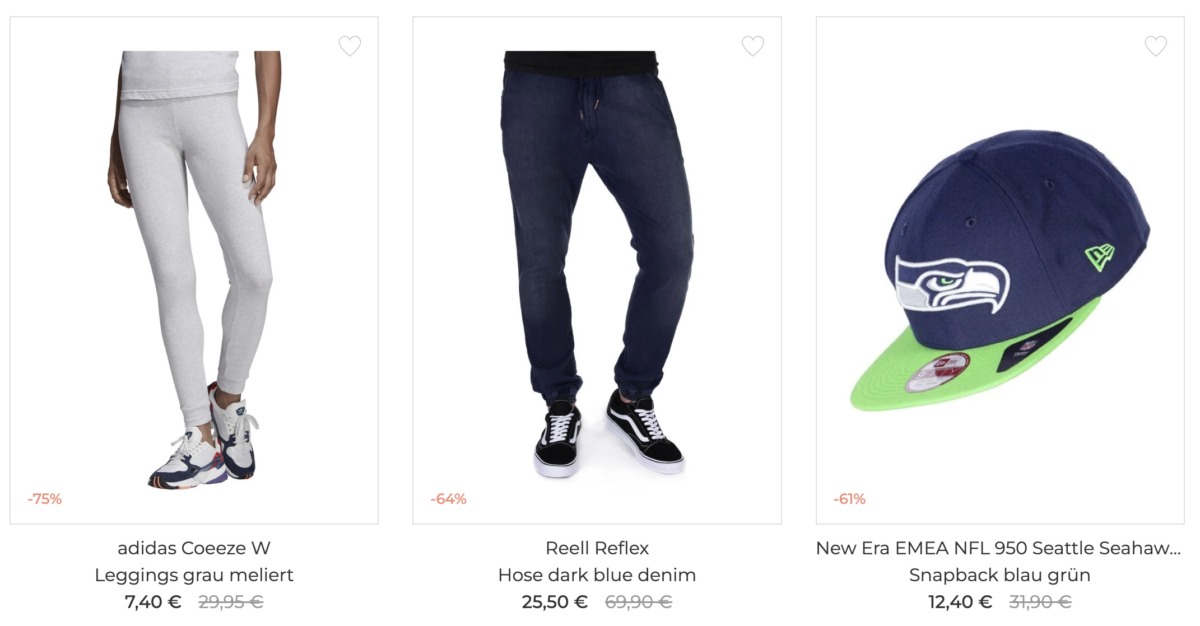Click the Snapback blau grün description
Screen dimensions: 1200x626
[1000, 575]
